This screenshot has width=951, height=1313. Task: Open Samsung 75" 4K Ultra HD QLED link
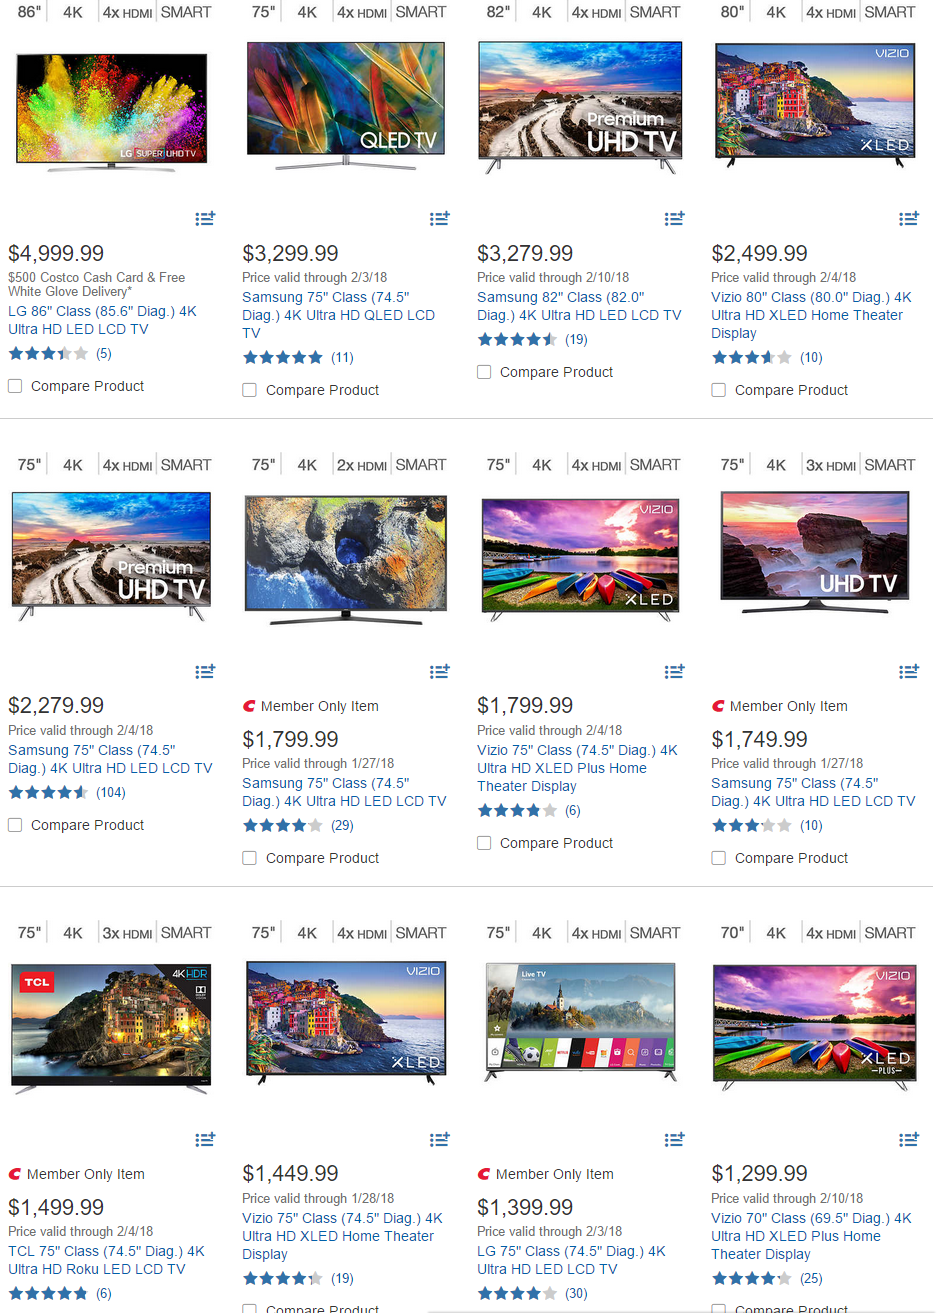pos(338,315)
